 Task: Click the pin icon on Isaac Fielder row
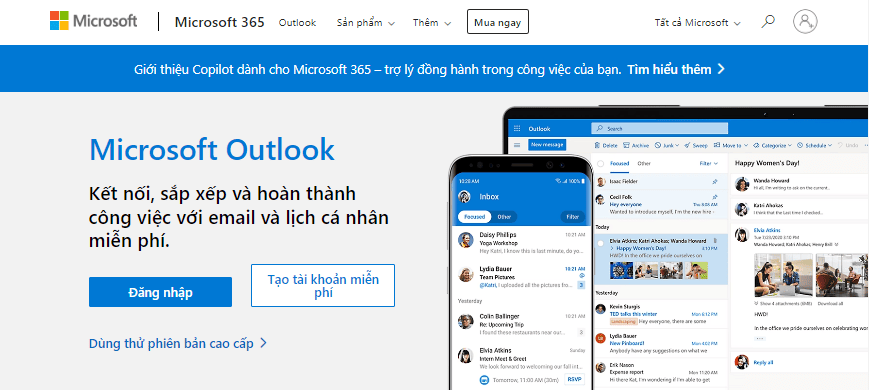[715, 181]
